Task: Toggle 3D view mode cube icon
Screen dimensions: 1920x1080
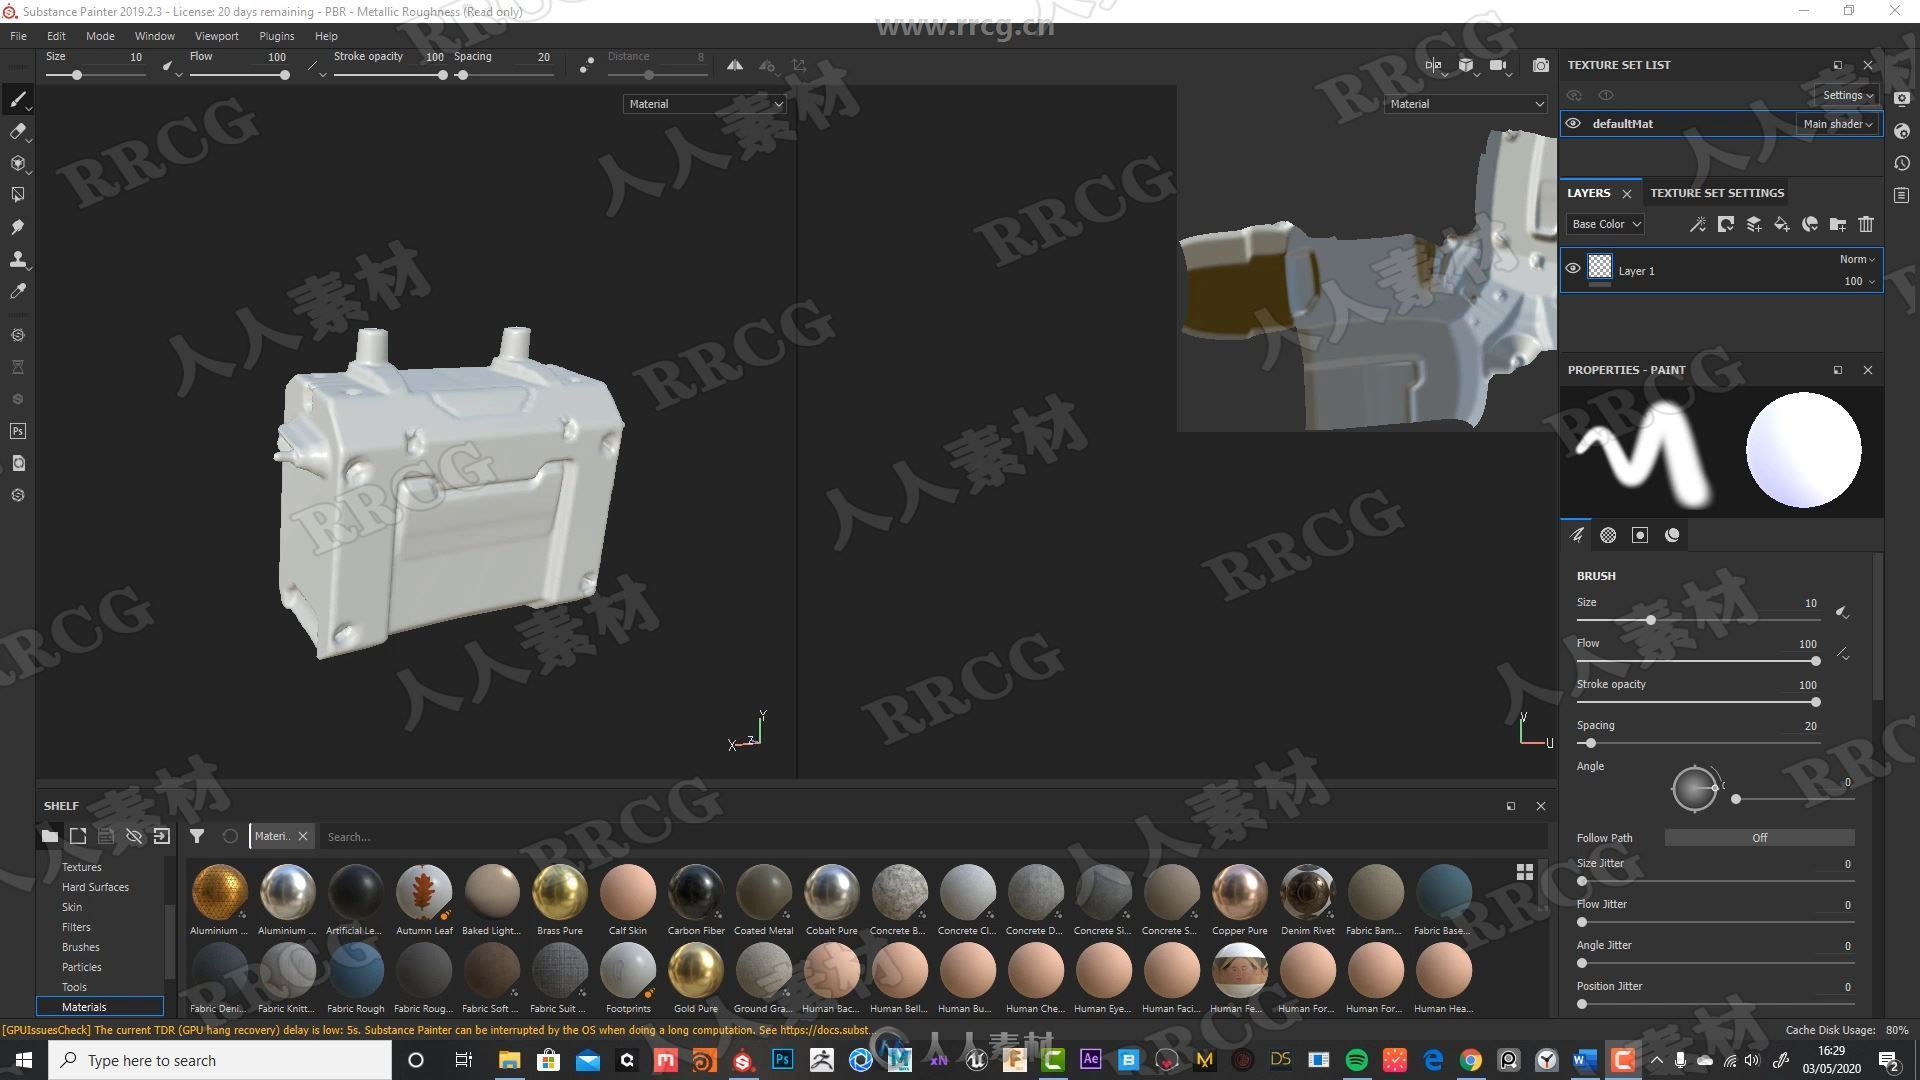Action: 1466,65
